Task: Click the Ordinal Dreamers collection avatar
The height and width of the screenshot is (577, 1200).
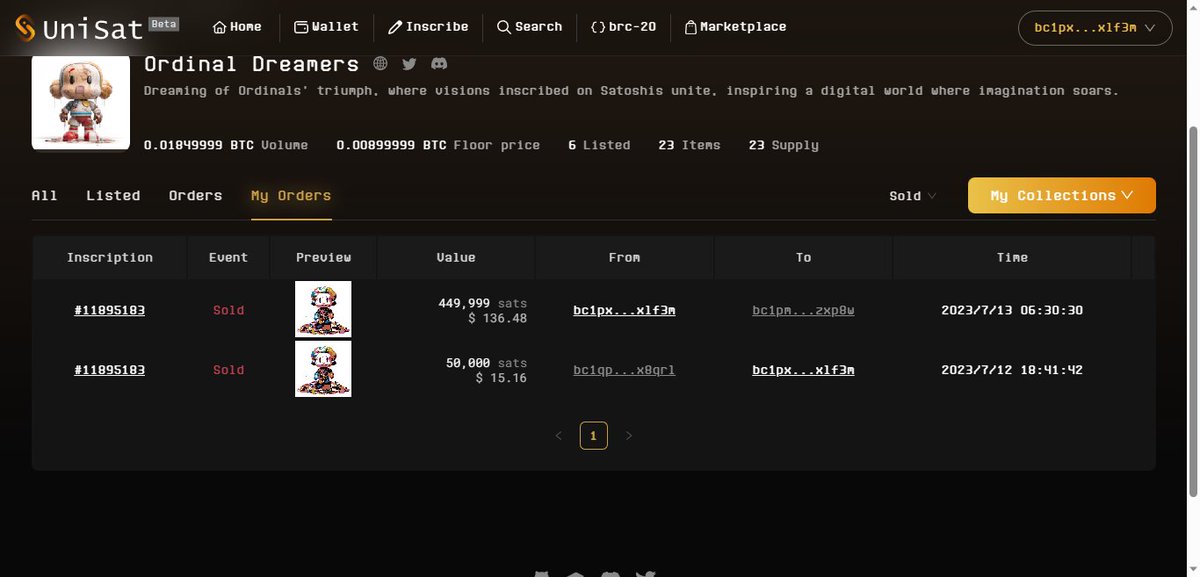Action: point(81,103)
